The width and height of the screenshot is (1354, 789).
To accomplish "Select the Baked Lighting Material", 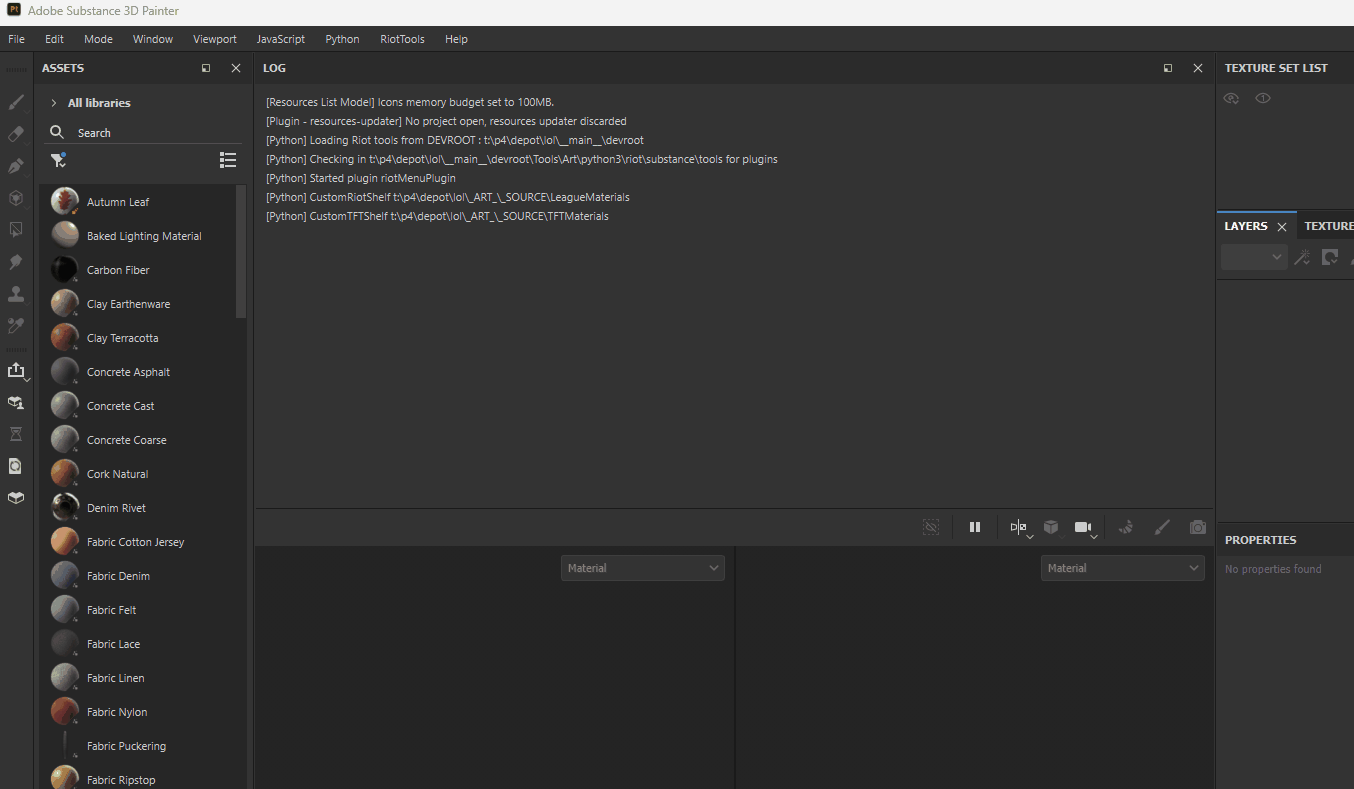I will [138, 235].
